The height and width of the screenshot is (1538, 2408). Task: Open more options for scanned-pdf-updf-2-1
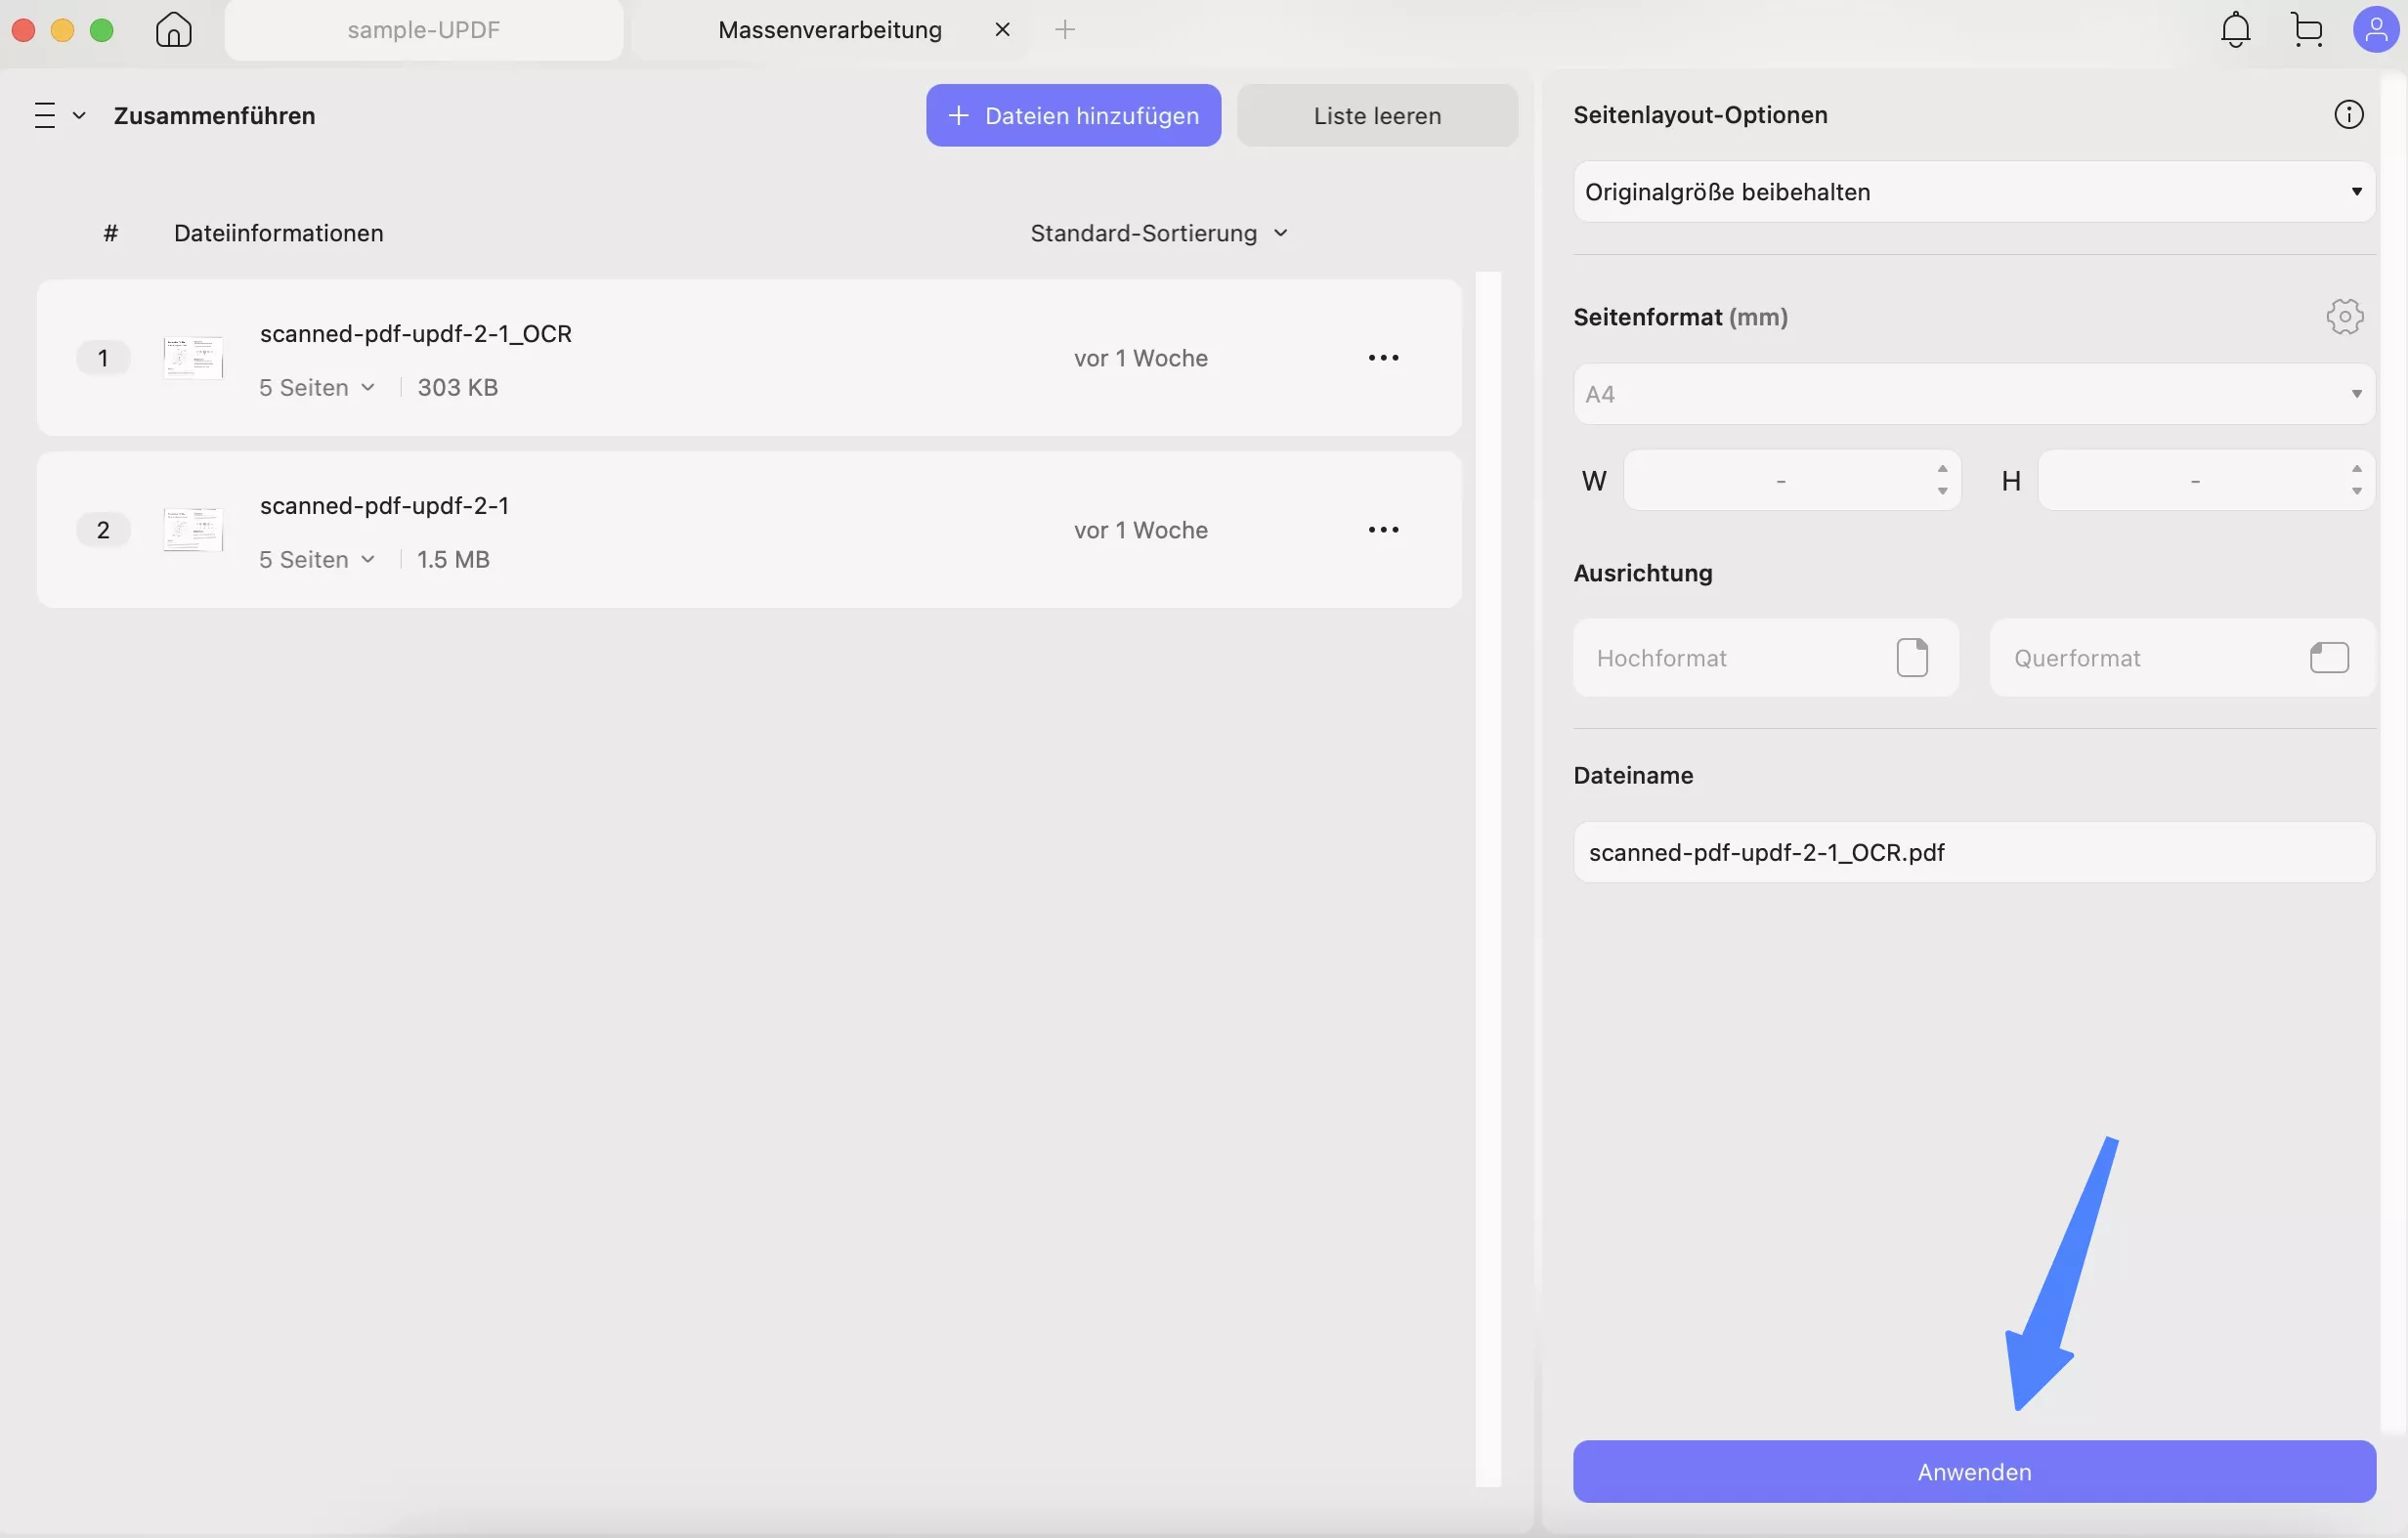pos(1384,529)
